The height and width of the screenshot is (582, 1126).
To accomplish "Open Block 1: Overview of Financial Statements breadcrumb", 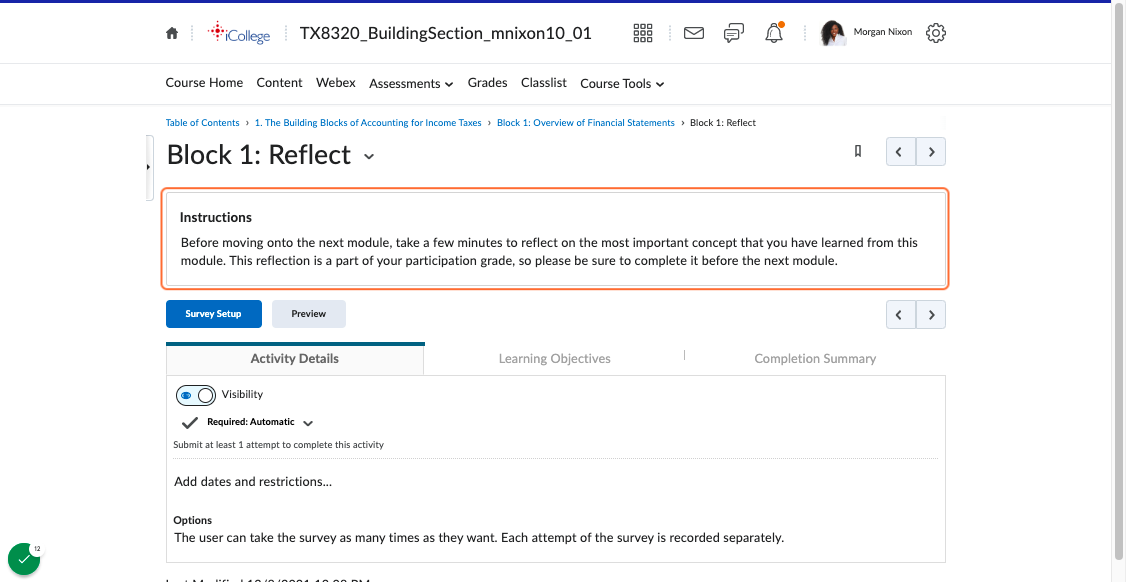I will (586, 123).
